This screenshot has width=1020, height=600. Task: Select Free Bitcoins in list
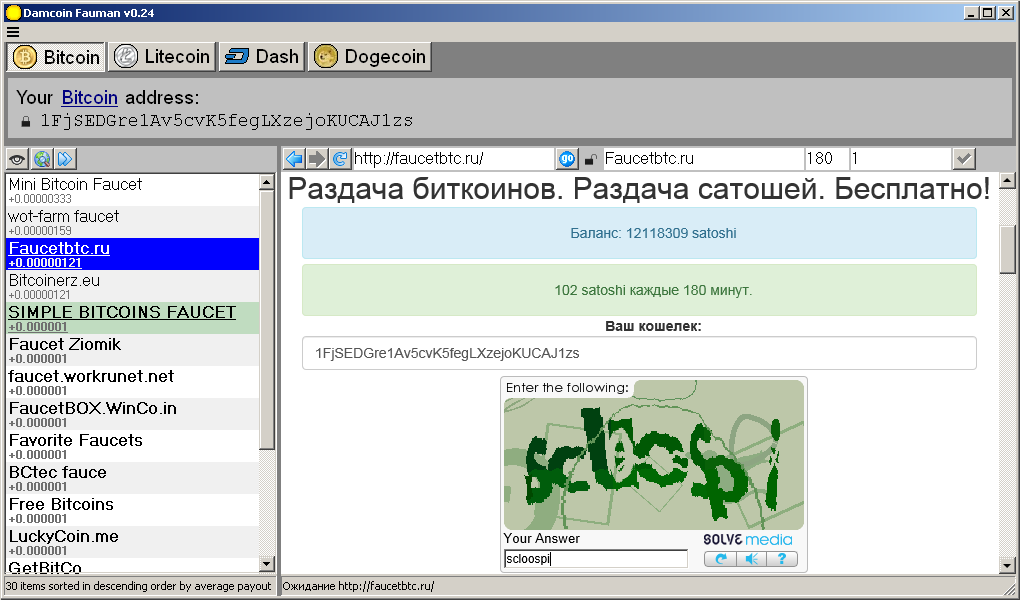[x=133, y=510]
